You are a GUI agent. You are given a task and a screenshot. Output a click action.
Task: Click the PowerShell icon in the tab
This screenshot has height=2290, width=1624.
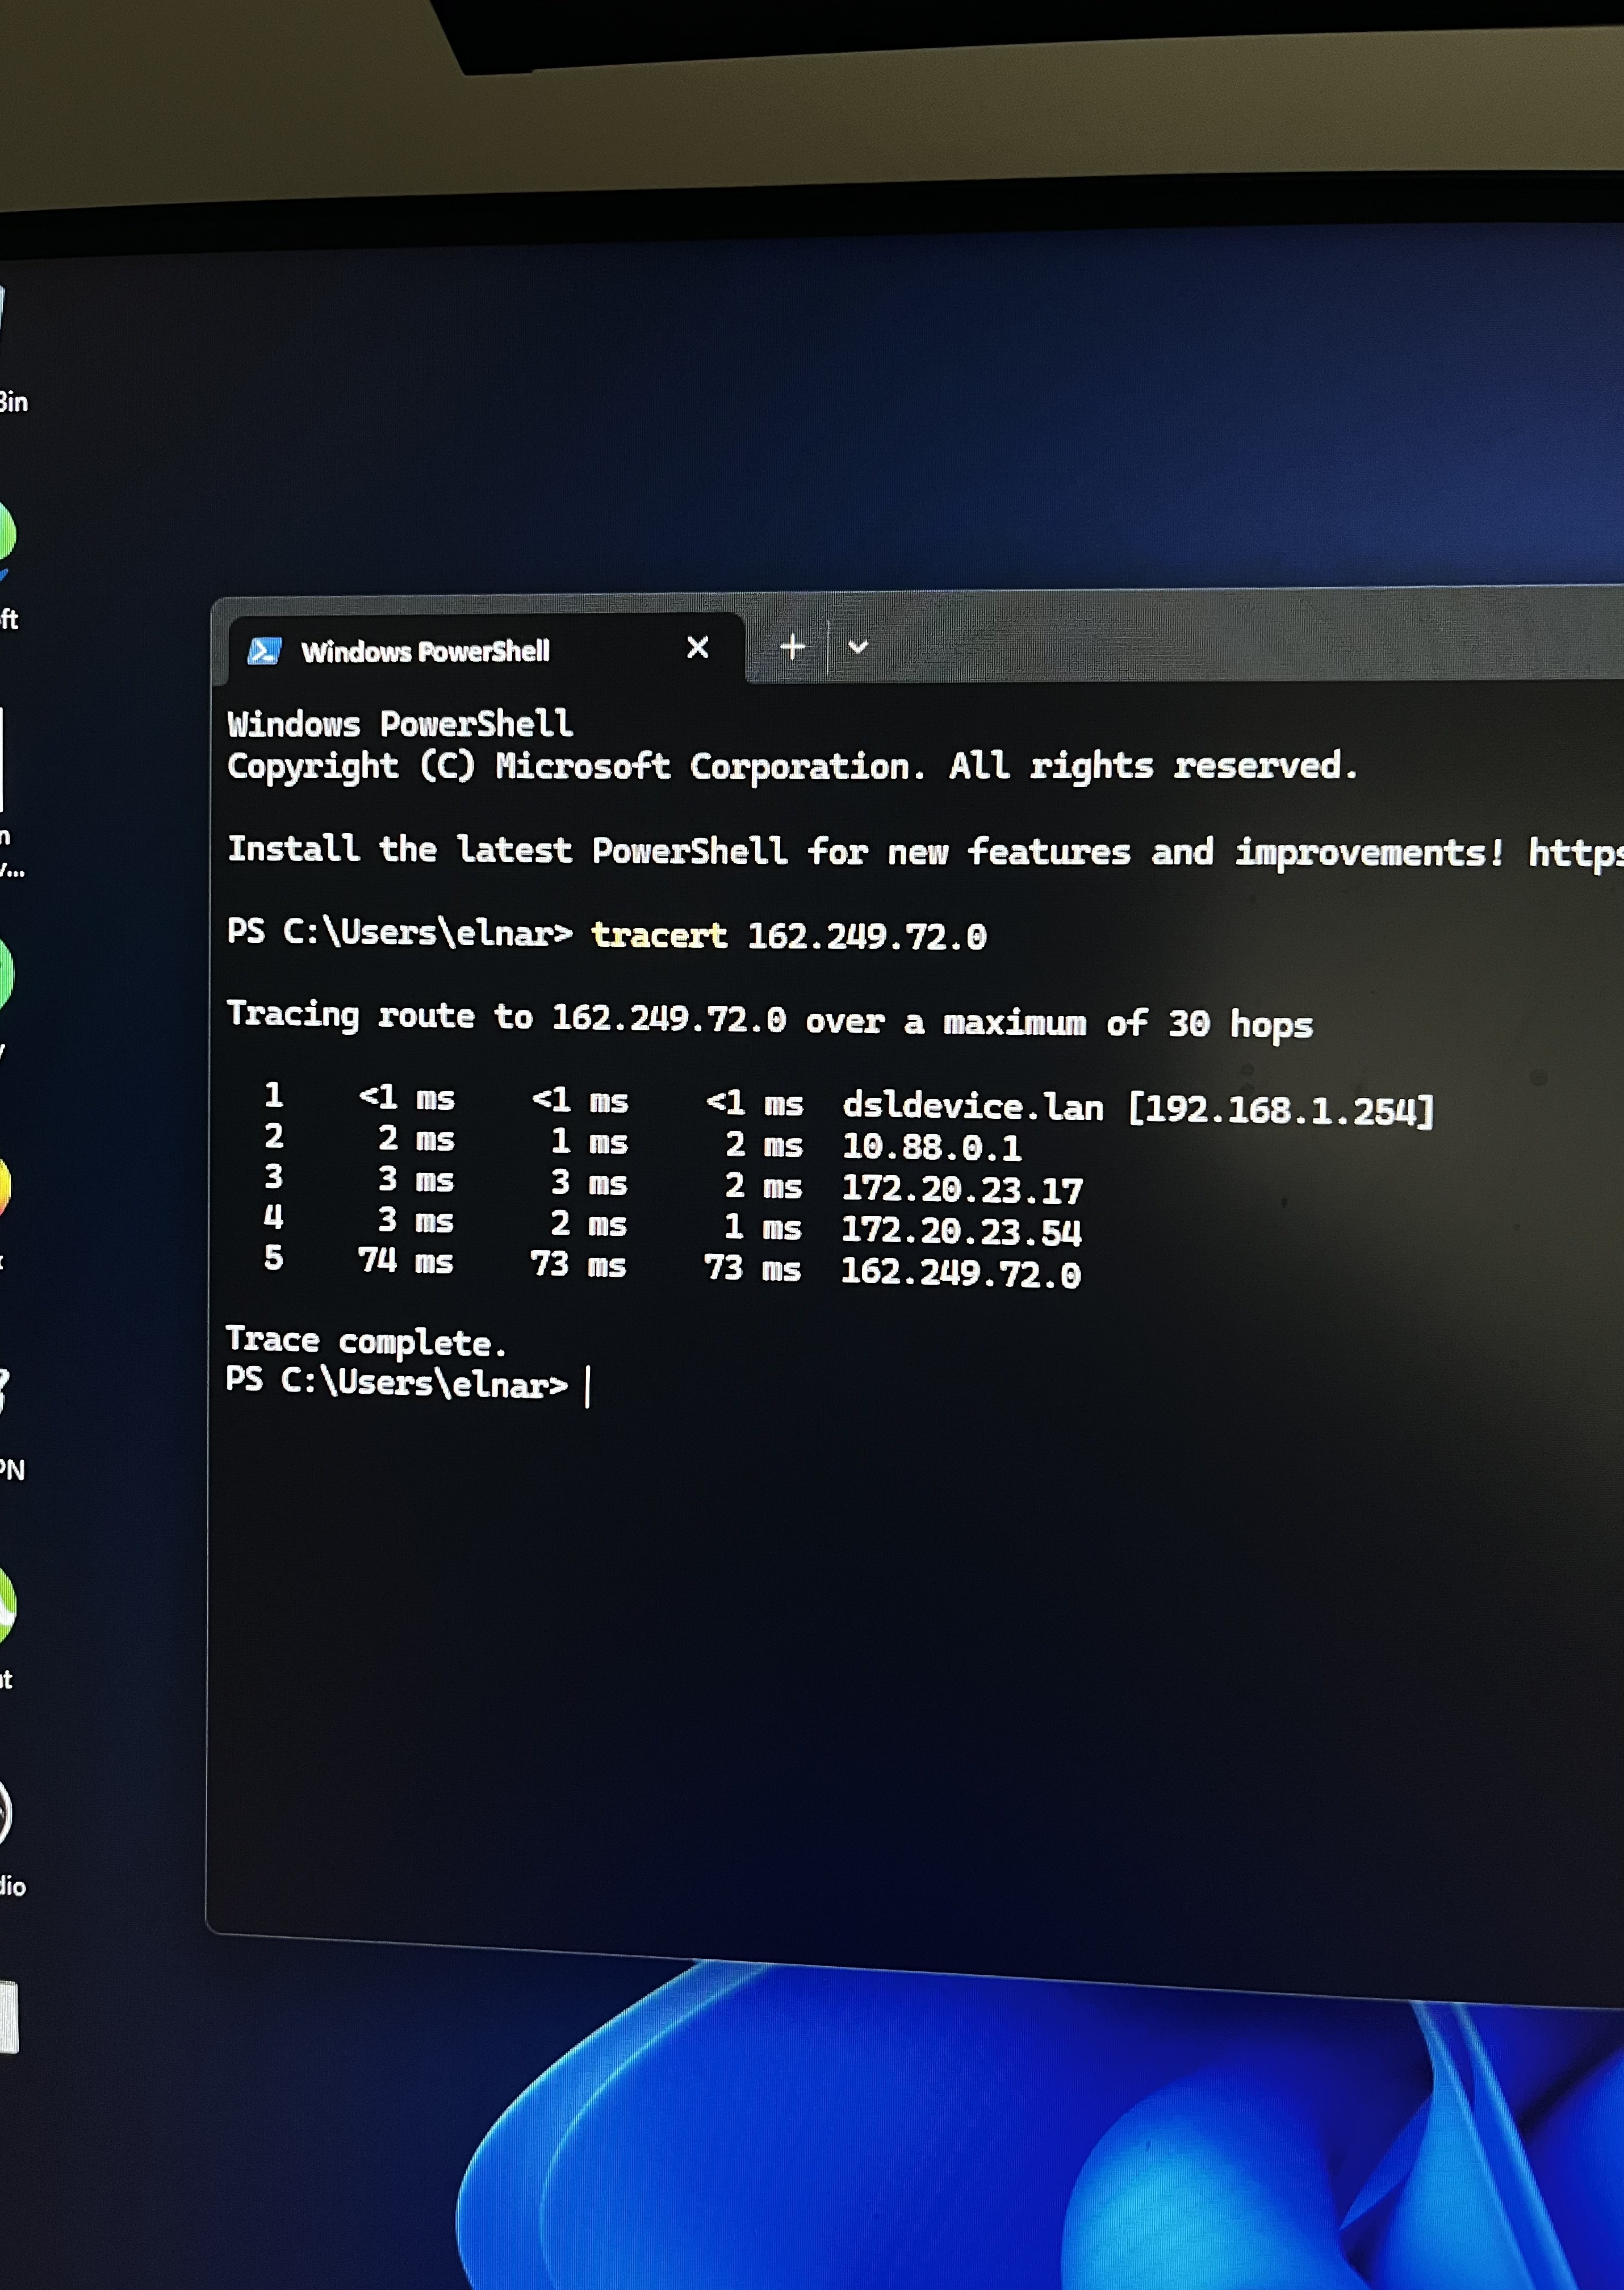click(264, 651)
